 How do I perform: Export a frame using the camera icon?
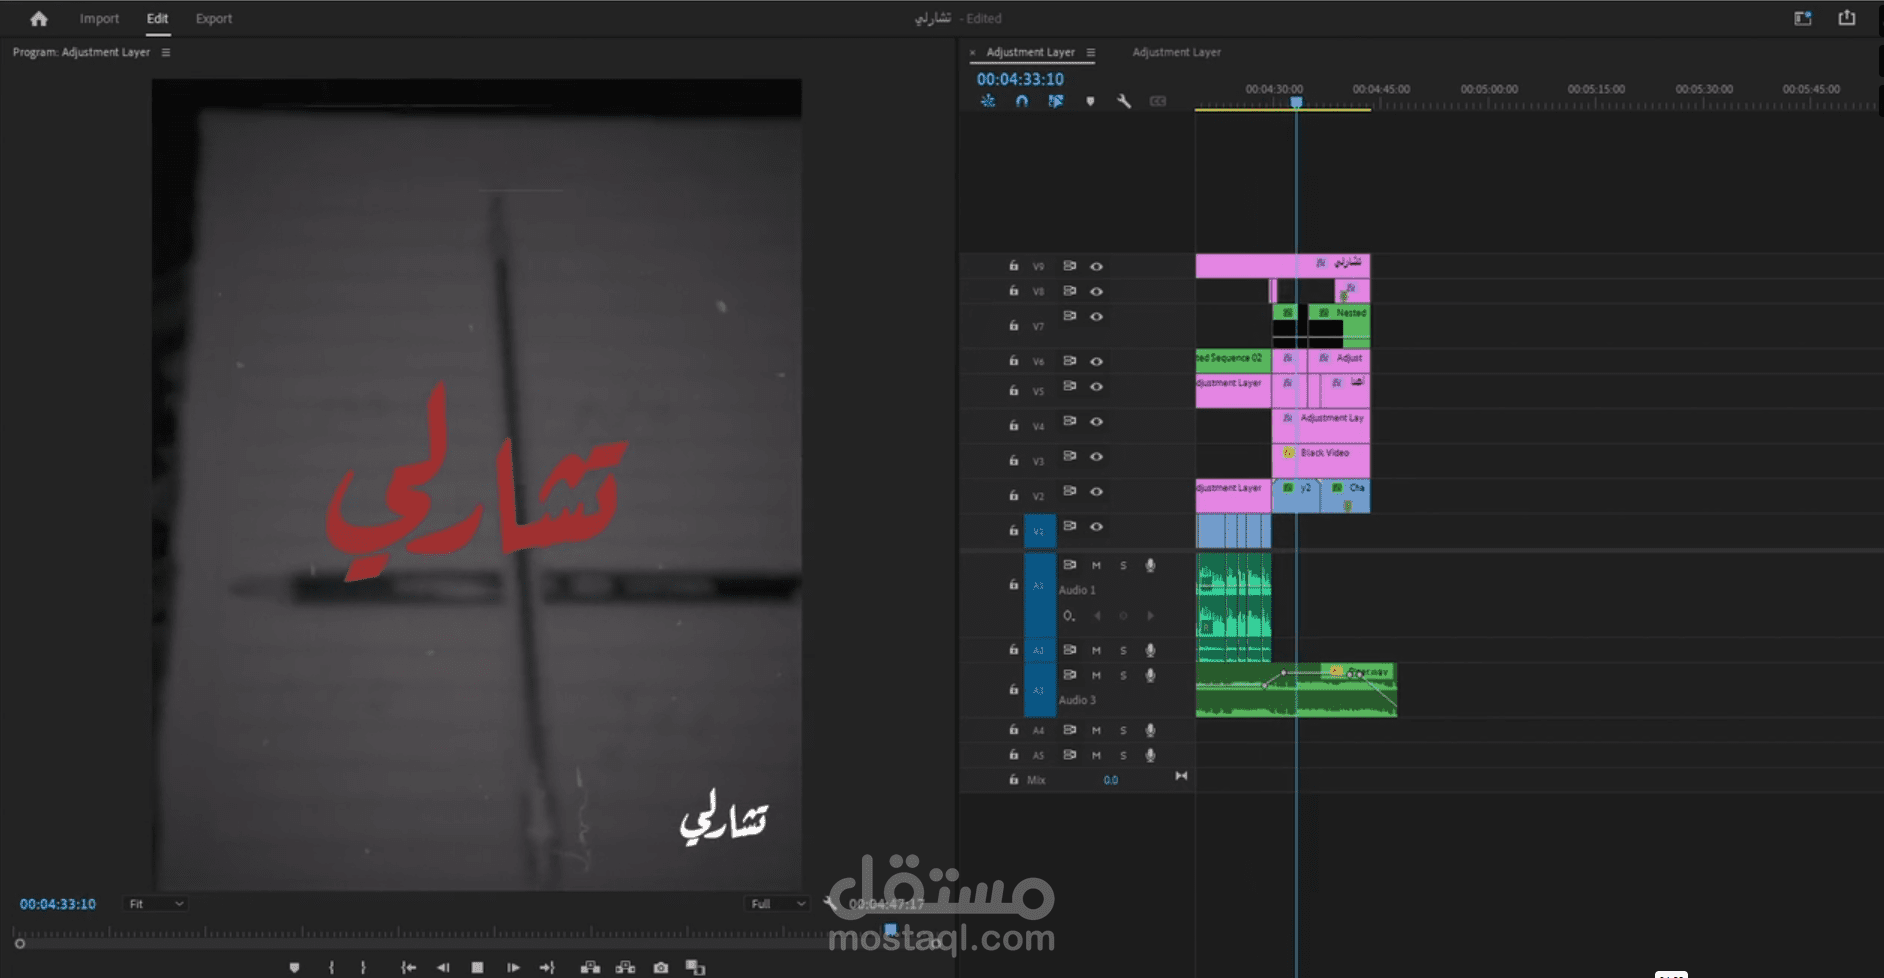pyautogui.click(x=660, y=967)
